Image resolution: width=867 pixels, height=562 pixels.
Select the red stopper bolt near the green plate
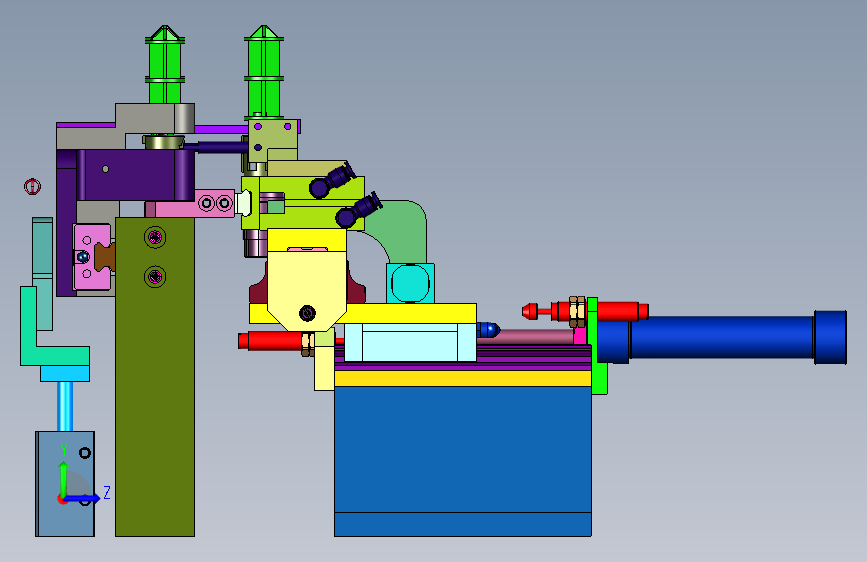tap(585, 311)
